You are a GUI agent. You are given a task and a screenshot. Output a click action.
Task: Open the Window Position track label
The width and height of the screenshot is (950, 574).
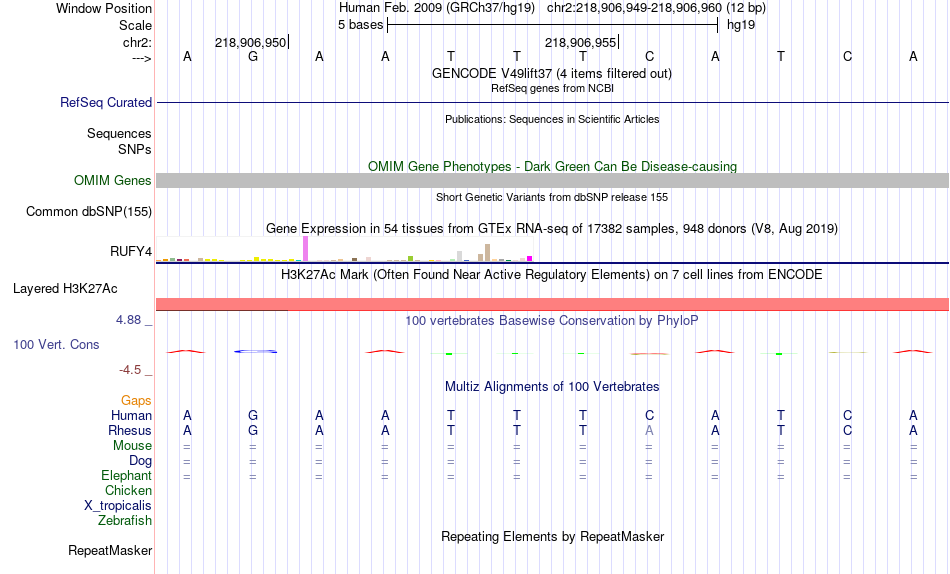coord(104,8)
